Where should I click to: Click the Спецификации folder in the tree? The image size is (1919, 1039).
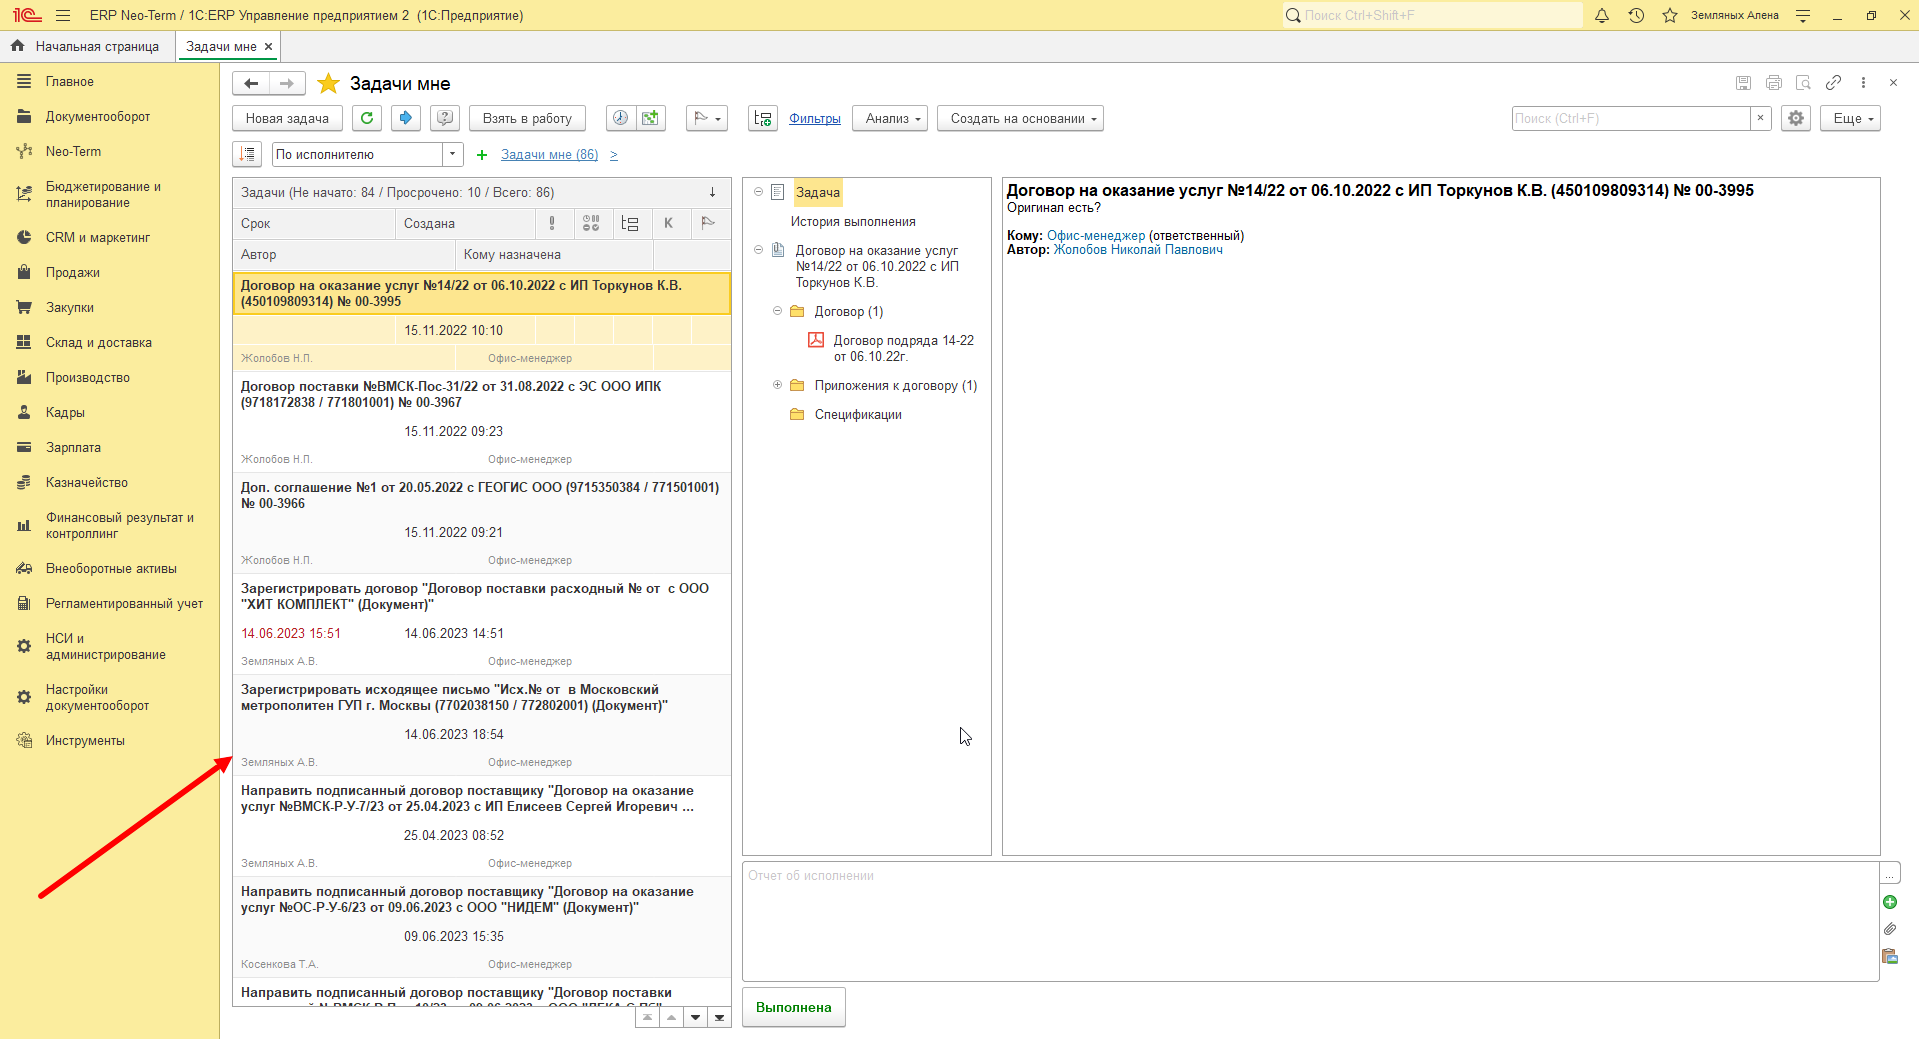point(858,415)
